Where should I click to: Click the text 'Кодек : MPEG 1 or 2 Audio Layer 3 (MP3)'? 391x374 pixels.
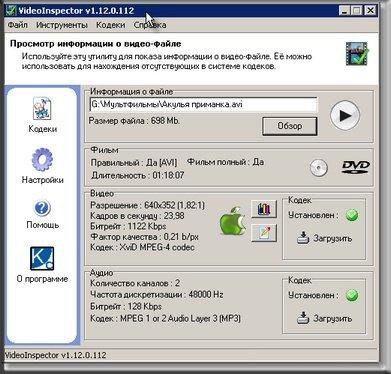tap(165, 318)
